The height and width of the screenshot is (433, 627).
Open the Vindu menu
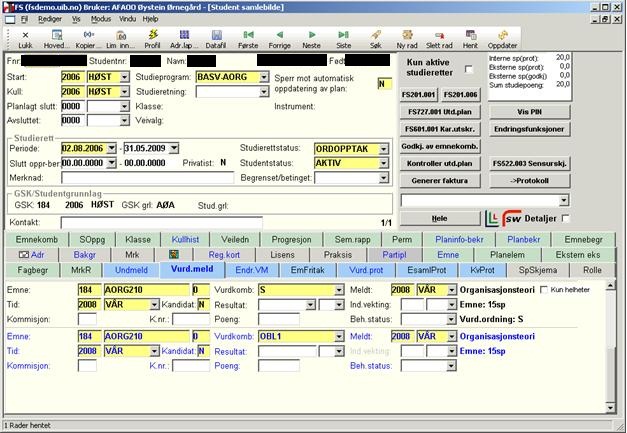pyautogui.click(x=128, y=19)
